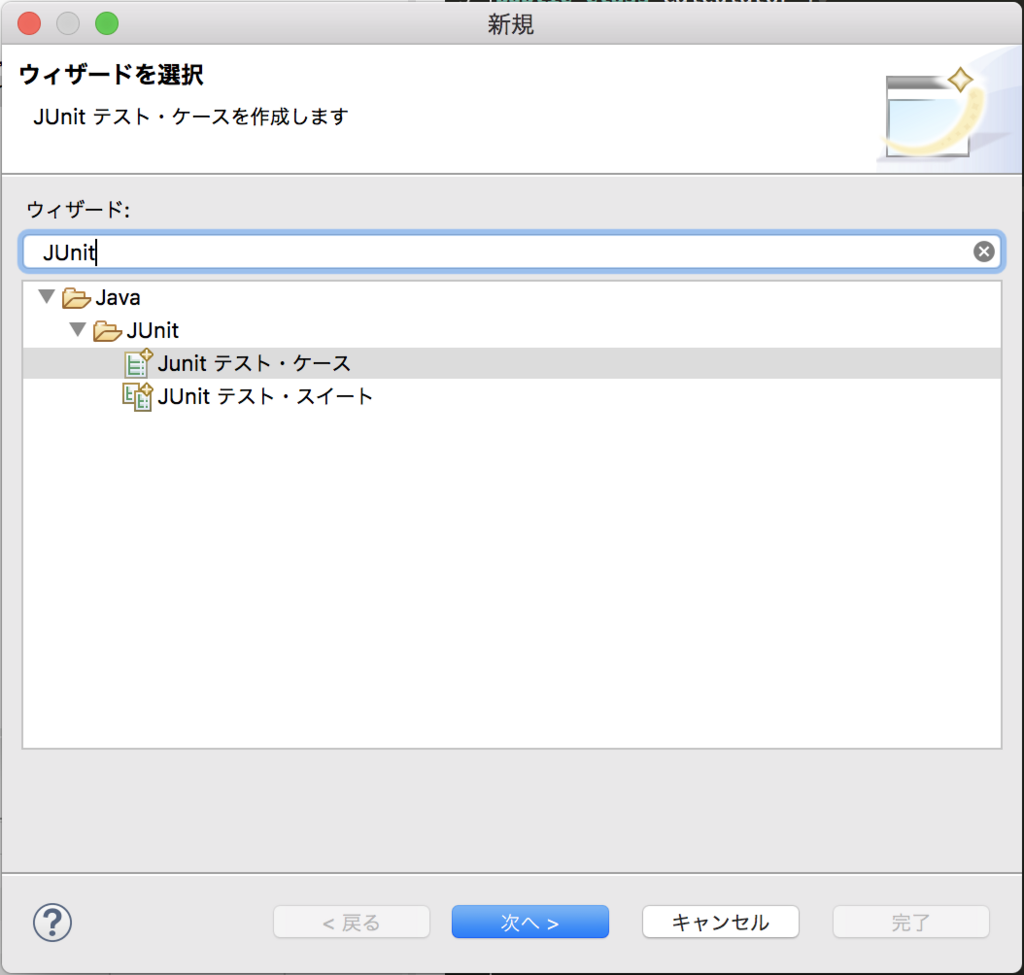Image resolution: width=1024 pixels, height=975 pixels.
Task: Click the JUnit folder icon
Action: pos(107,330)
